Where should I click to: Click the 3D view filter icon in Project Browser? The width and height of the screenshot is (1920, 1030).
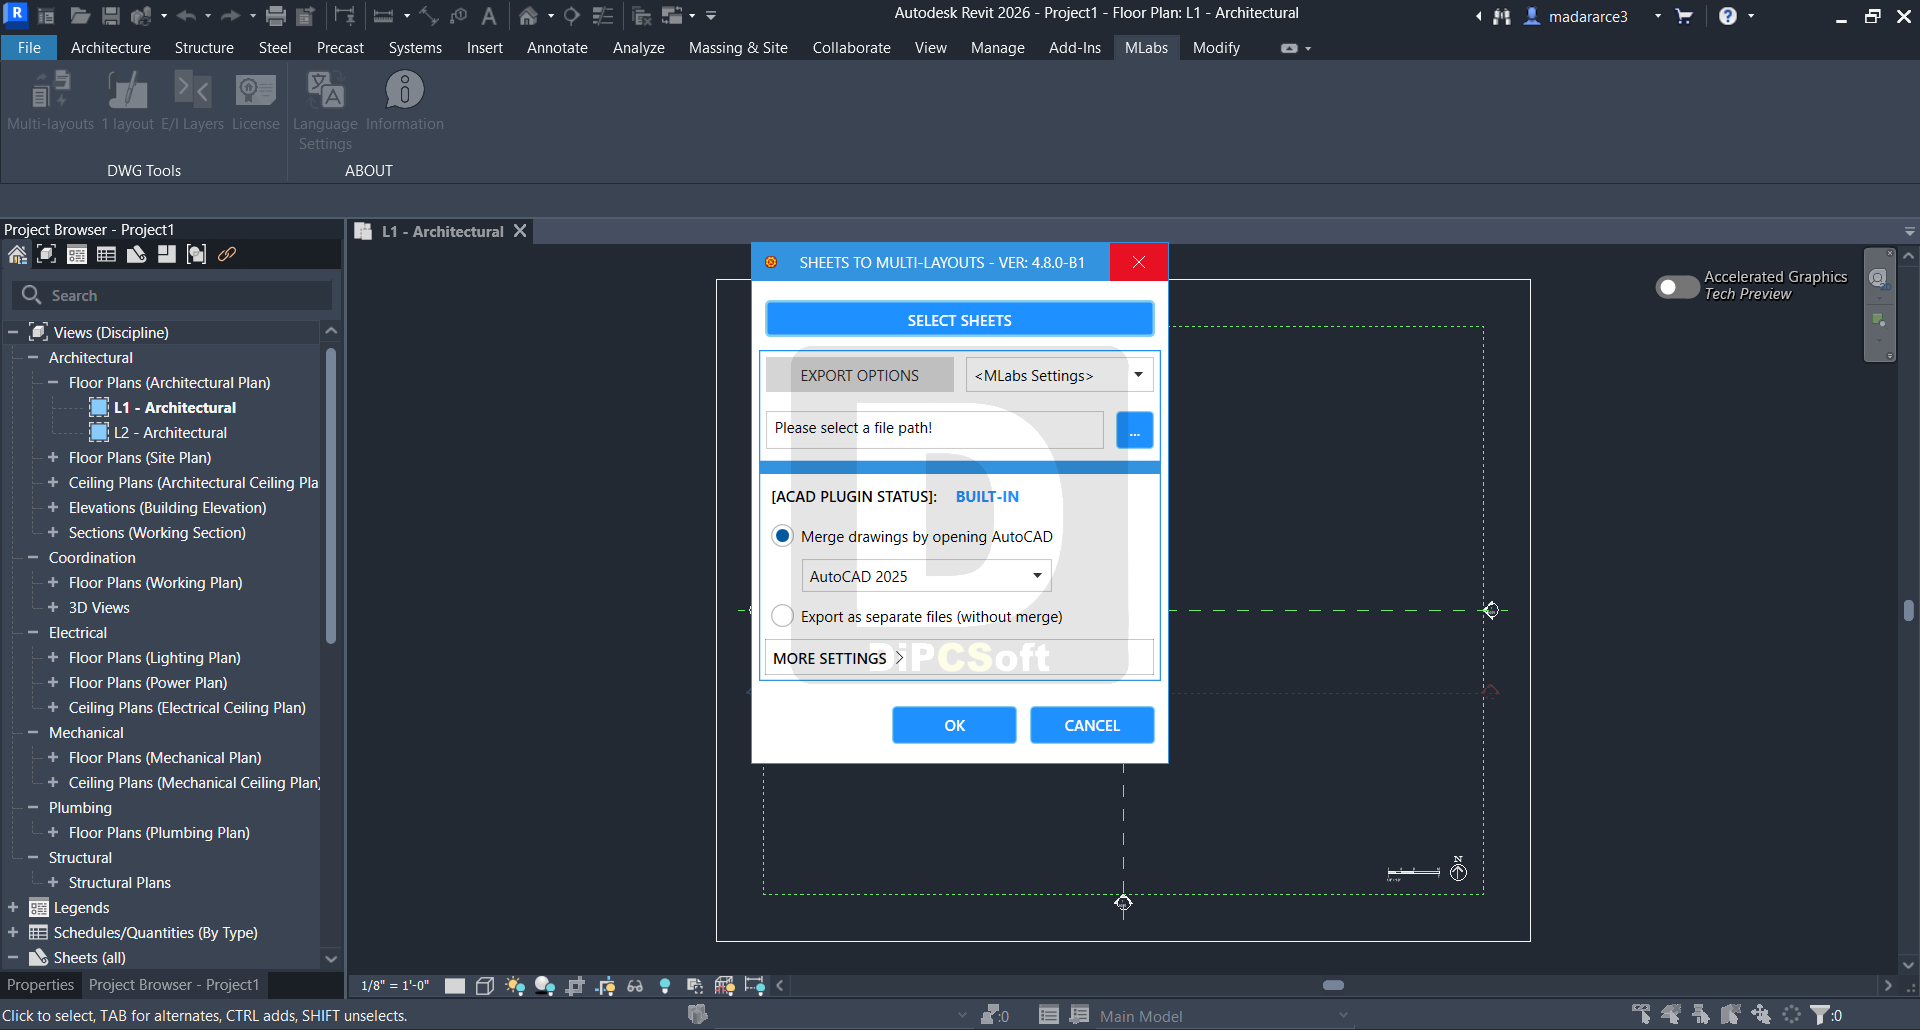tap(47, 254)
